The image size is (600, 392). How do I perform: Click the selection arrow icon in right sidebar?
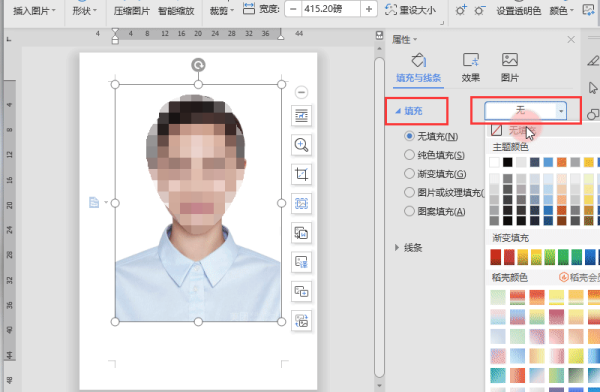(x=593, y=88)
